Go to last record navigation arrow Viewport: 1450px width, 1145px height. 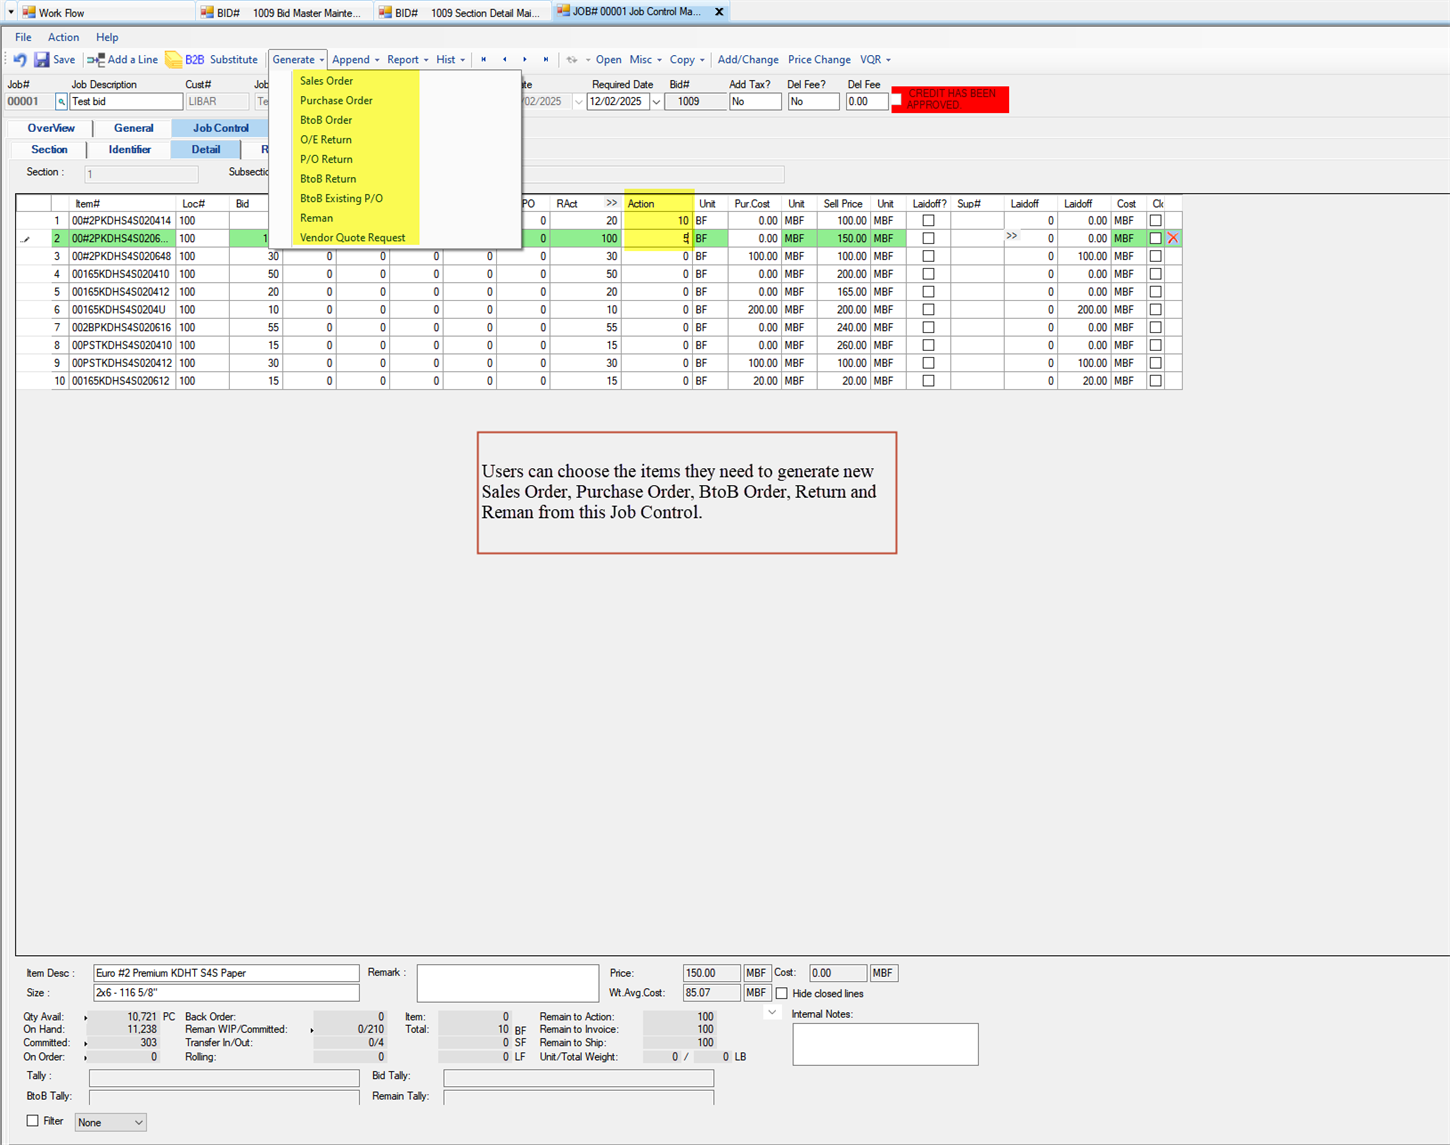(x=546, y=60)
